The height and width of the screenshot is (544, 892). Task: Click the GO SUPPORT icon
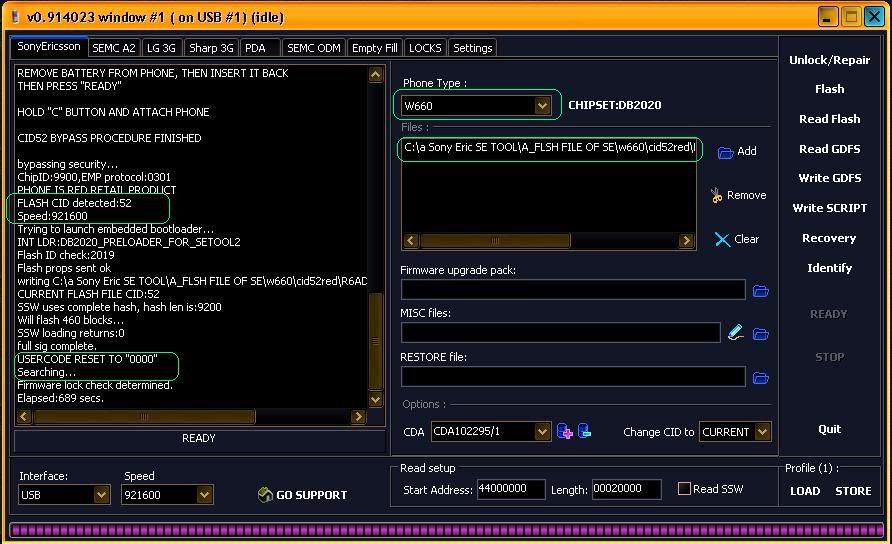coord(265,494)
